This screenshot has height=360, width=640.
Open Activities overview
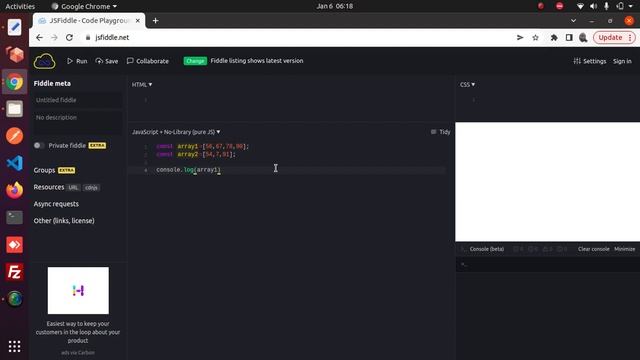point(20,6)
